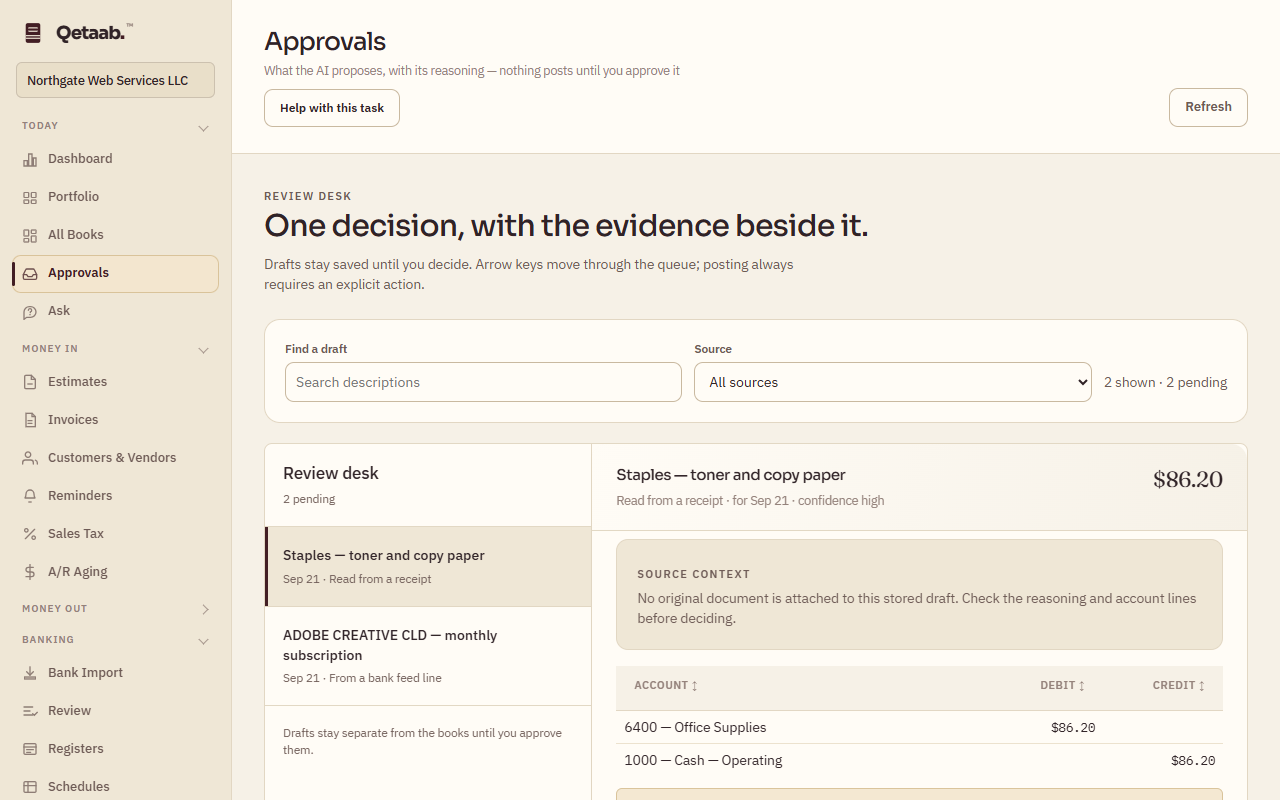Click the Approvals inbox icon
The width and height of the screenshot is (1280, 800).
pyautogui.click(x=30, y=273)
